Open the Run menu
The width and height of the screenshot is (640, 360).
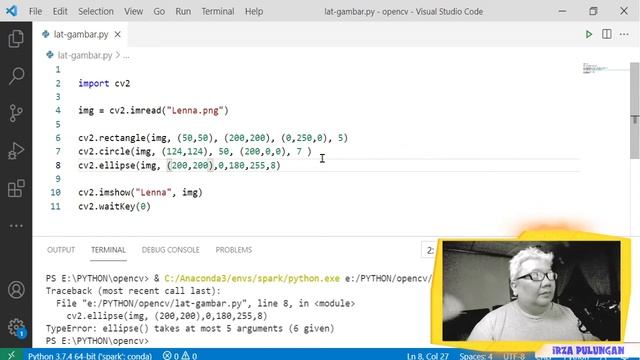(183, 11)
